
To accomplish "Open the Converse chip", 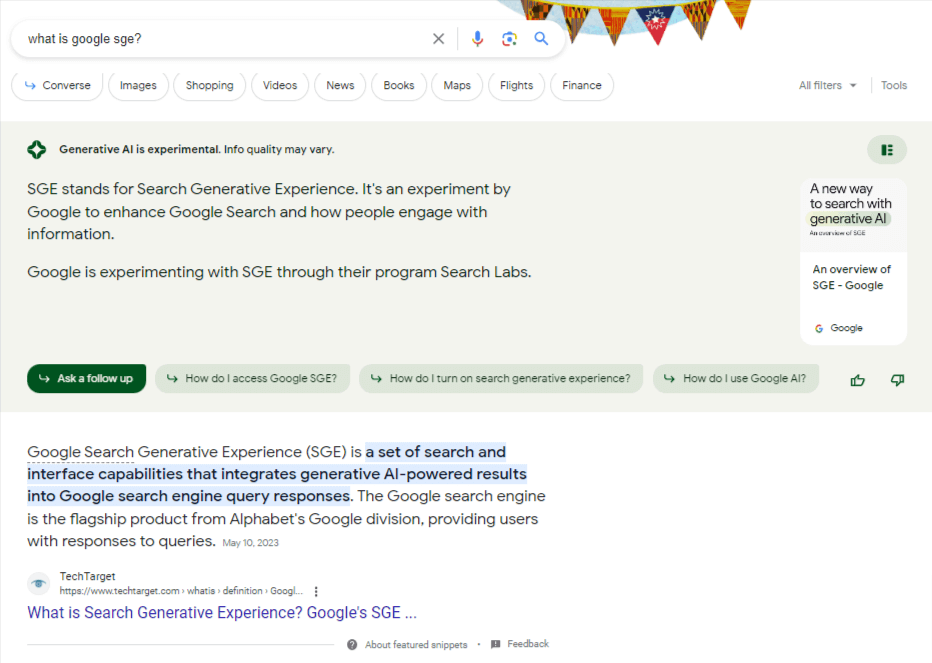I will [x=58, y=85].
